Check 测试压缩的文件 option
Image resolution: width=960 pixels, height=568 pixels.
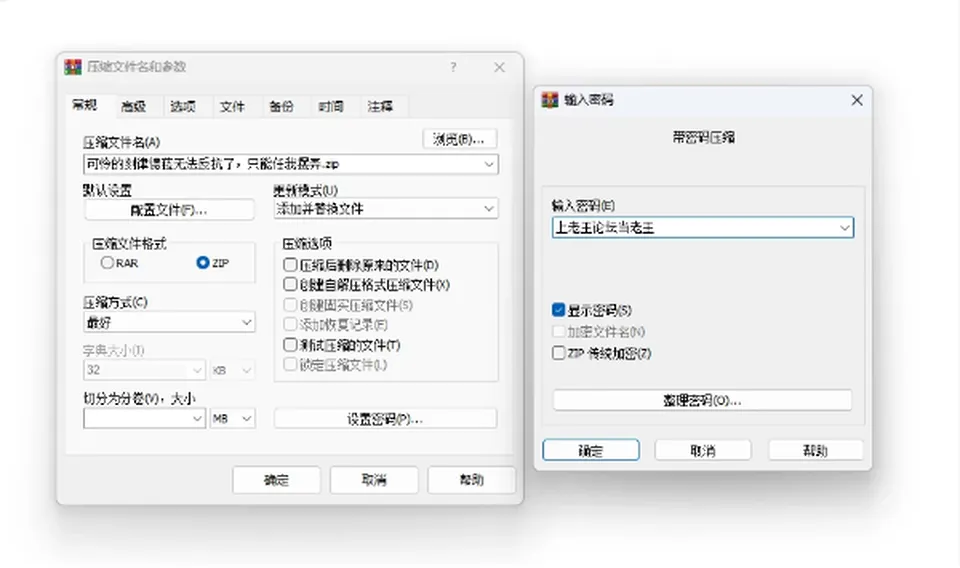[290, 345]
